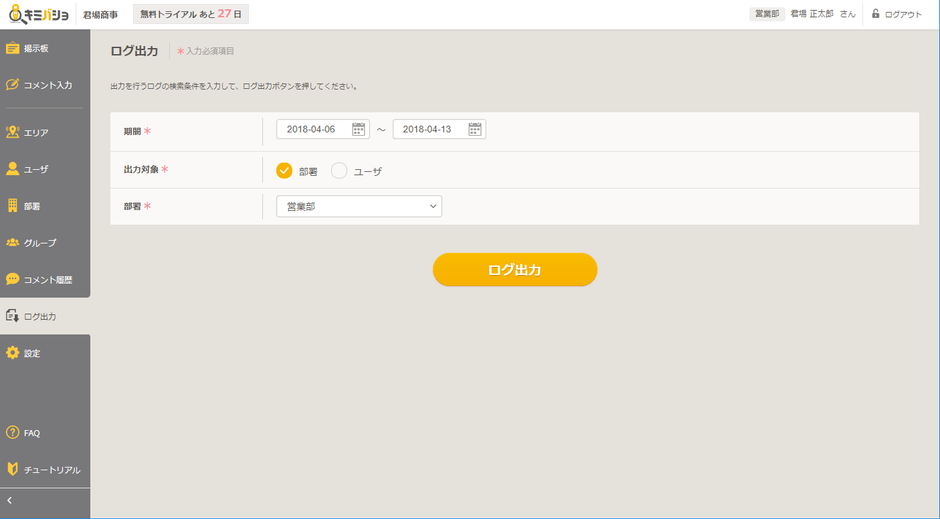Open the チュートリアル menu item
Screen dimensions: 940x519
click(51, 470)
